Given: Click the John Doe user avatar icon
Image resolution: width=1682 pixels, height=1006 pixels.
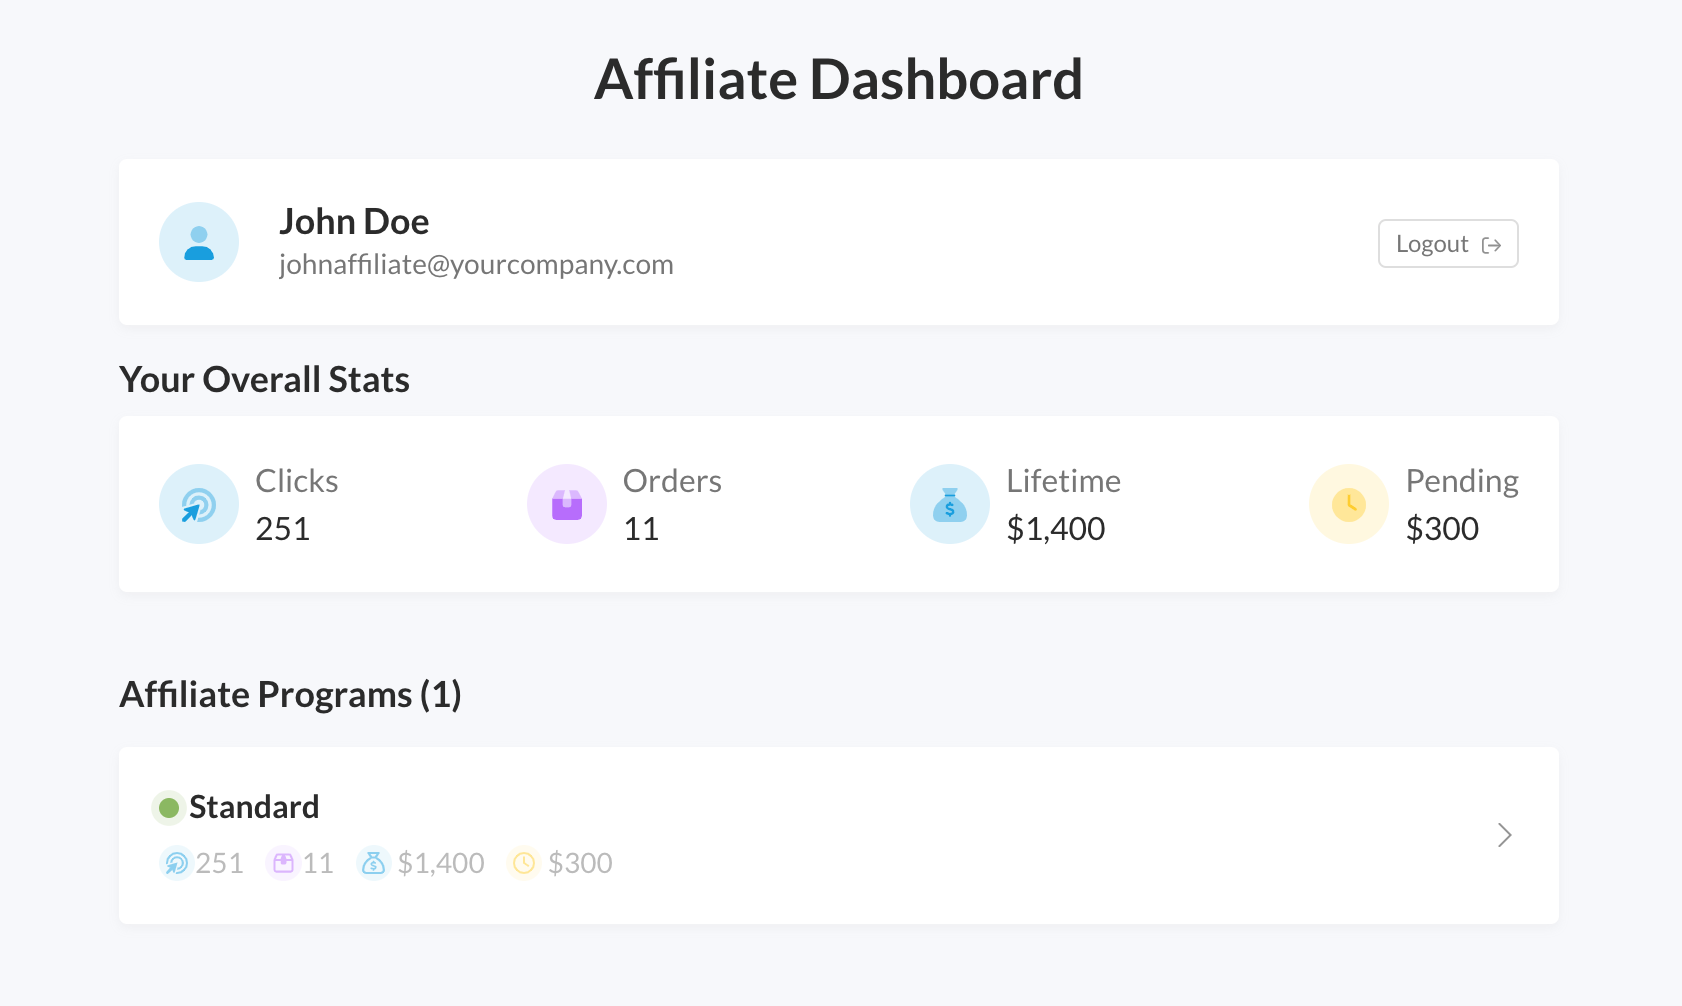Looking at the screenshot, I should pos(199,242).
